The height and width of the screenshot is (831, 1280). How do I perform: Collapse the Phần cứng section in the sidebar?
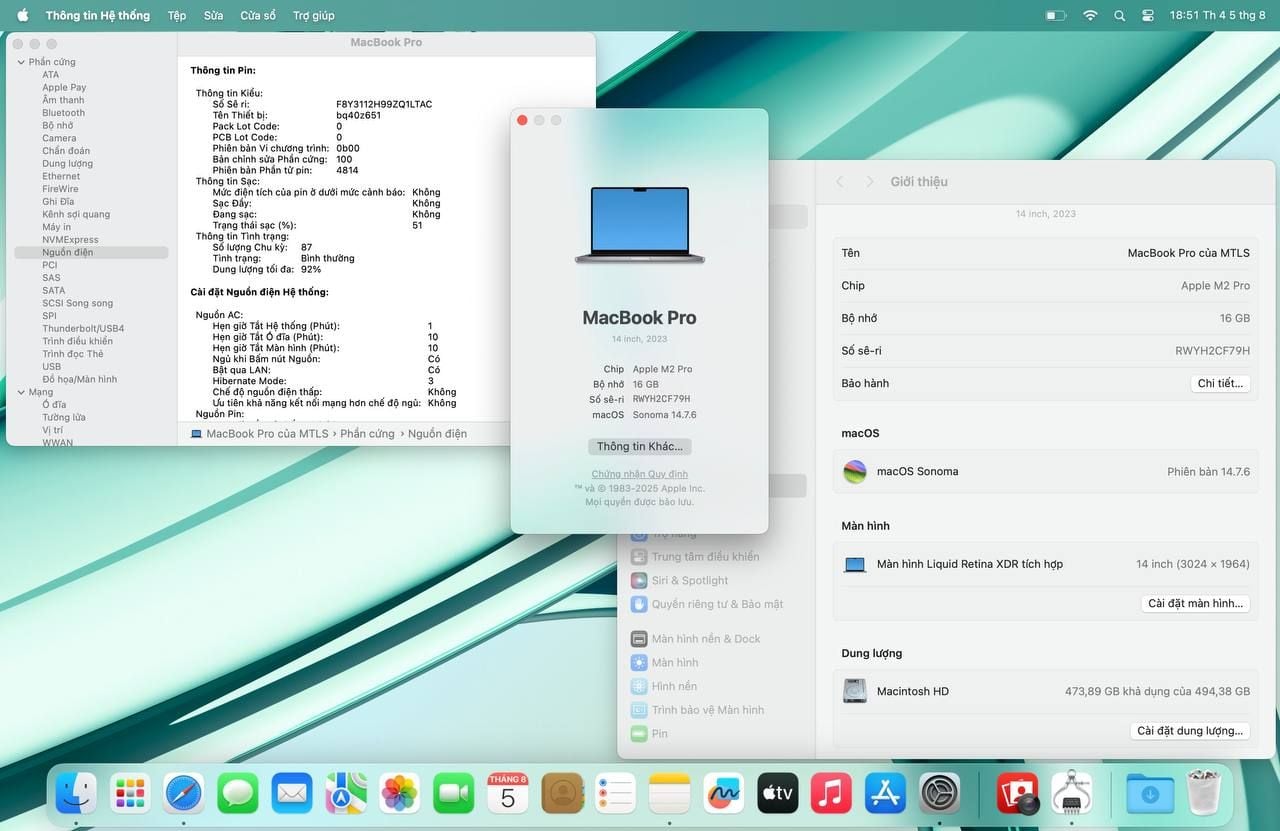point(21,62)
